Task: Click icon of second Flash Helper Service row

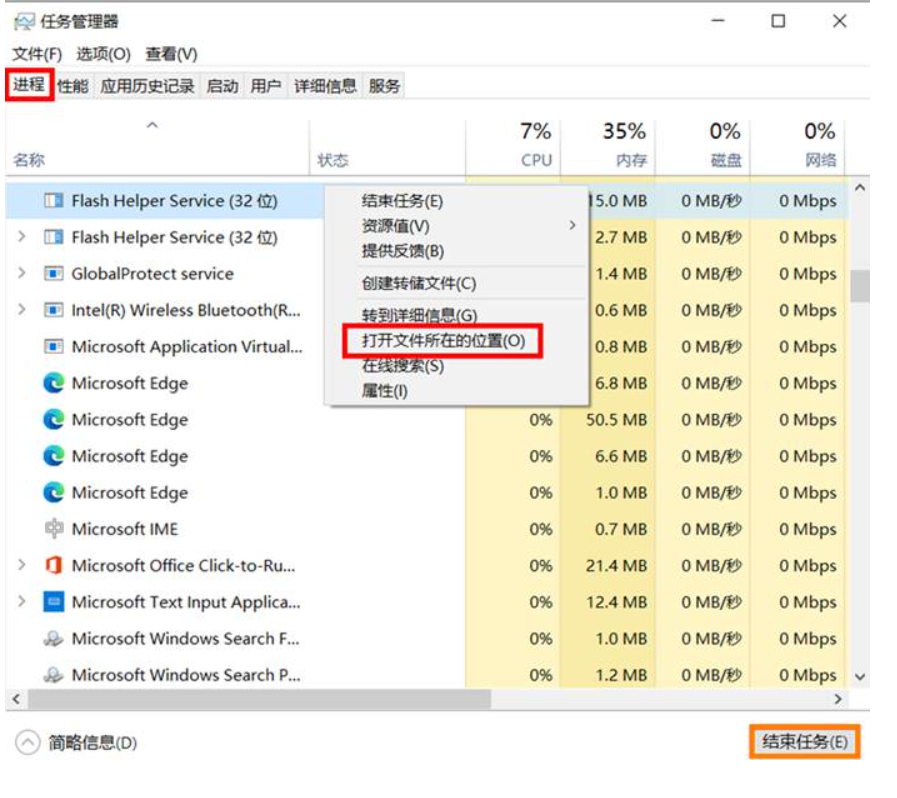Action: pyautogui.click(x=54, y=237)
